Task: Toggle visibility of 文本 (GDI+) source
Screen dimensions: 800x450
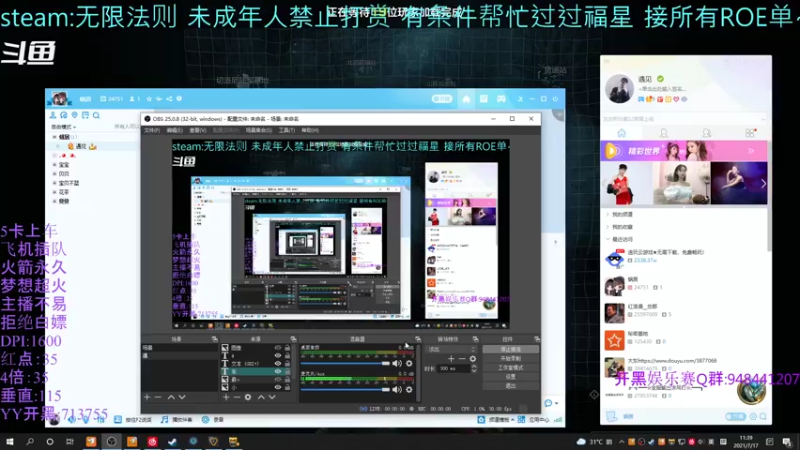Action: click(x=278, y=364)
